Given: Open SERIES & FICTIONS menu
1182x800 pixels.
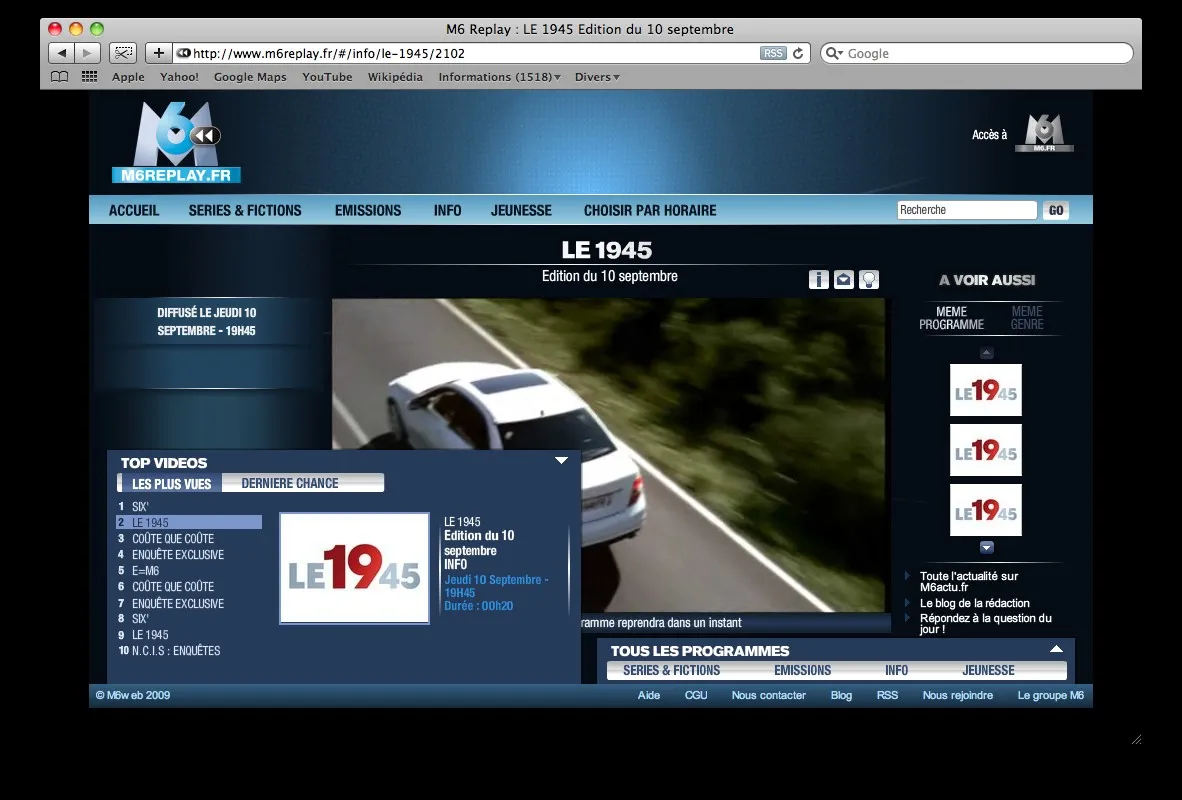Looking at the screenshot, I should pos(245,210).
